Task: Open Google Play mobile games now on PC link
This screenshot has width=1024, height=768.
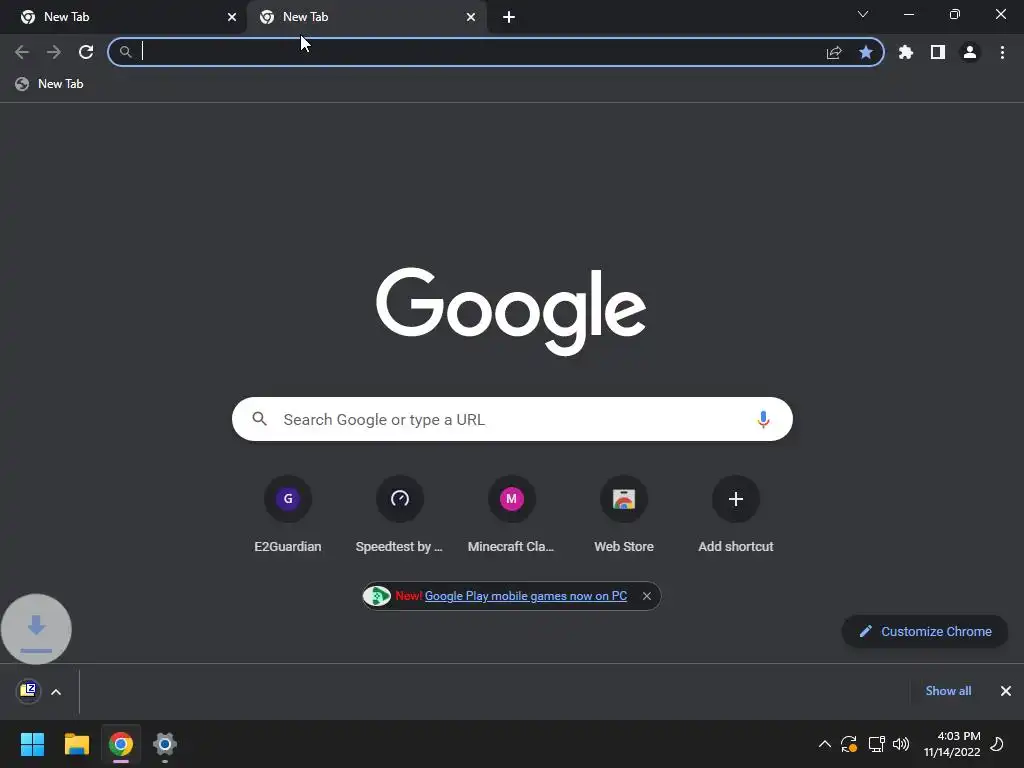Action: click(x=526, y=596)
